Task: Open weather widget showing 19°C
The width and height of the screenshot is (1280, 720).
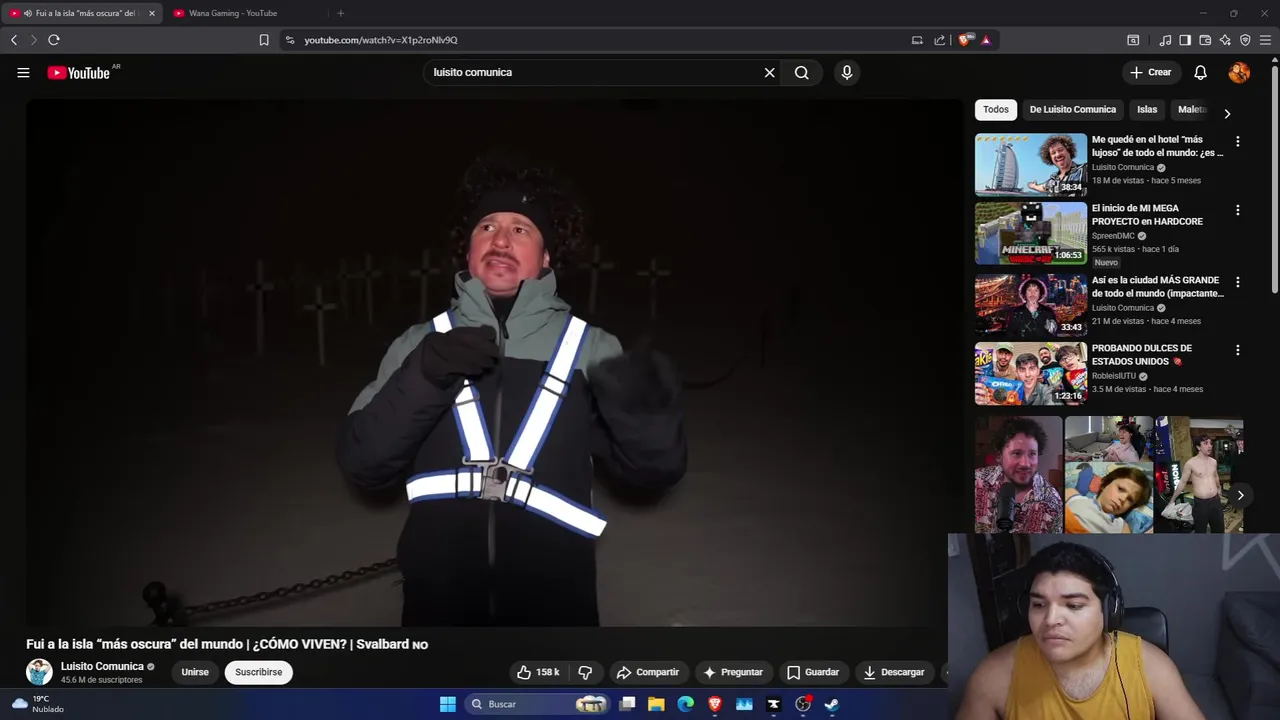Action: pos(37,704)
